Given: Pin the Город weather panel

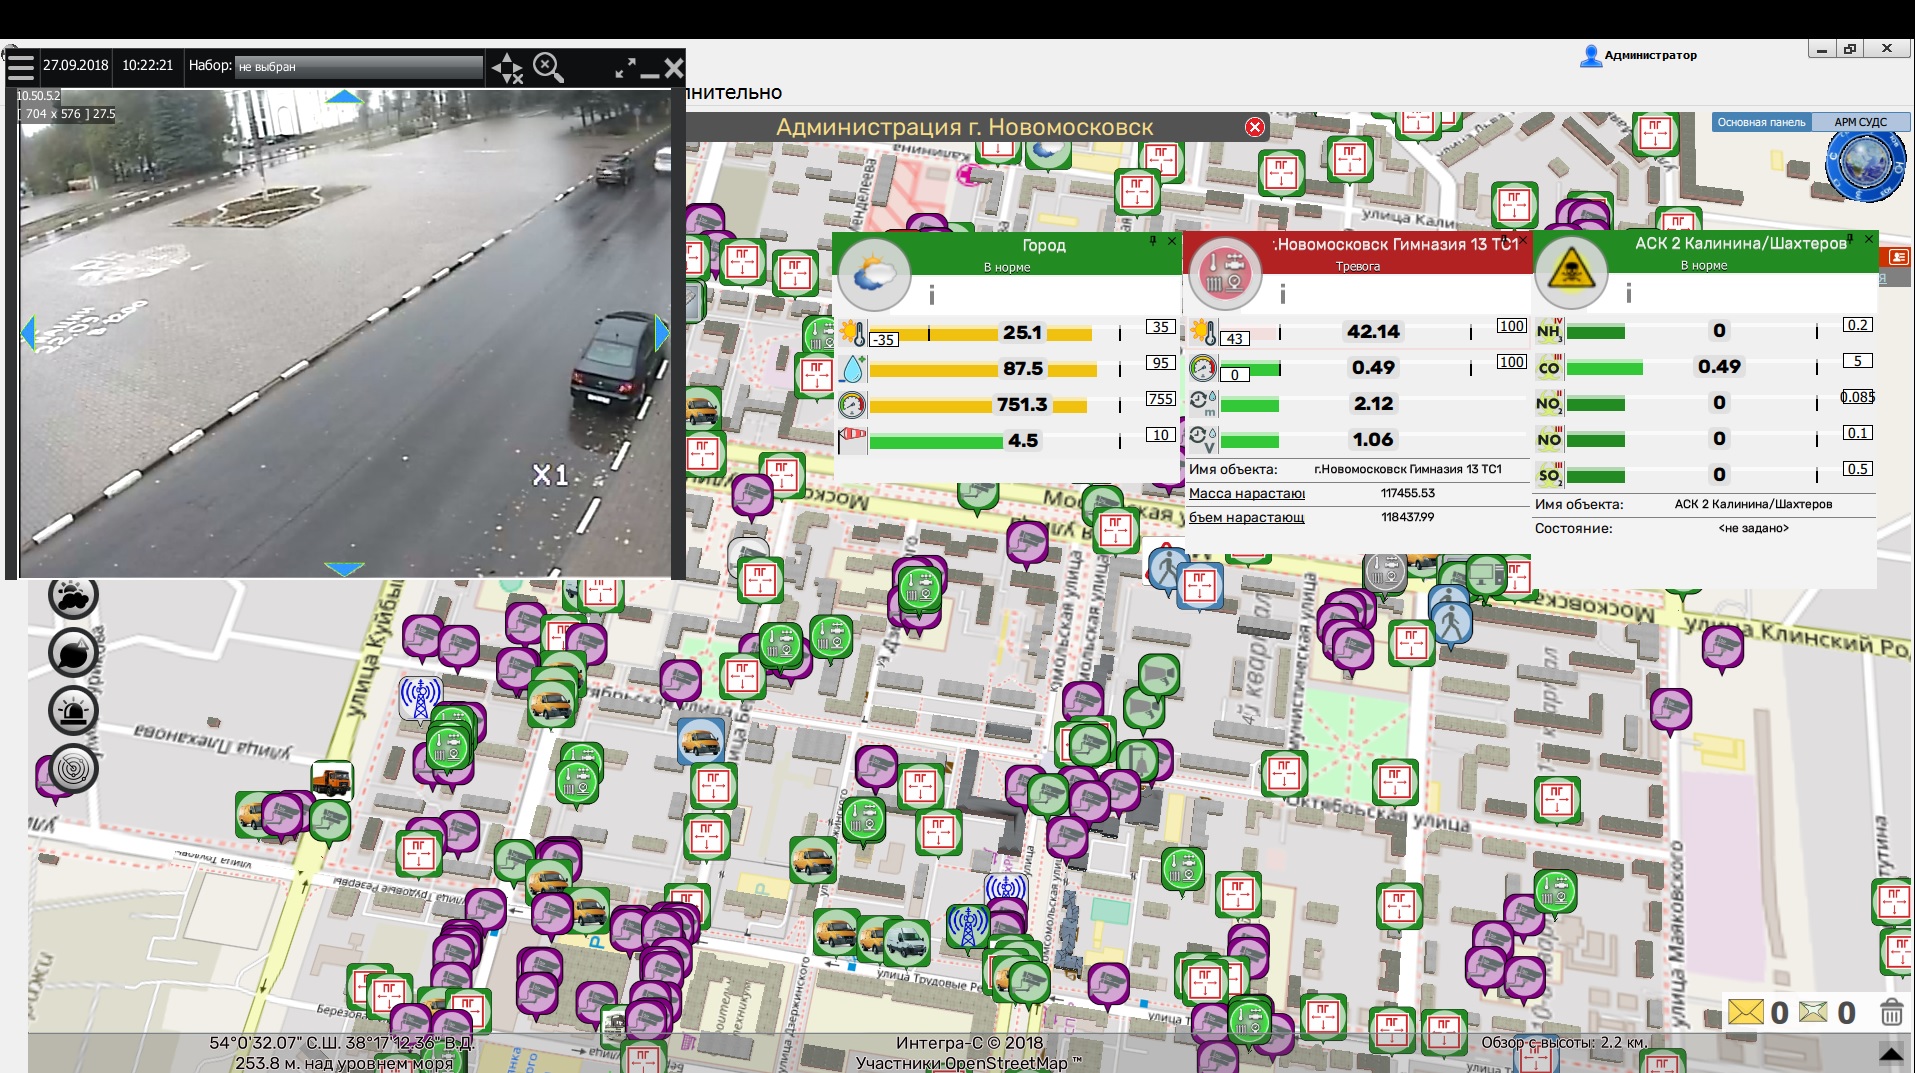Looking at the screenshot, I should point(1153,241).
